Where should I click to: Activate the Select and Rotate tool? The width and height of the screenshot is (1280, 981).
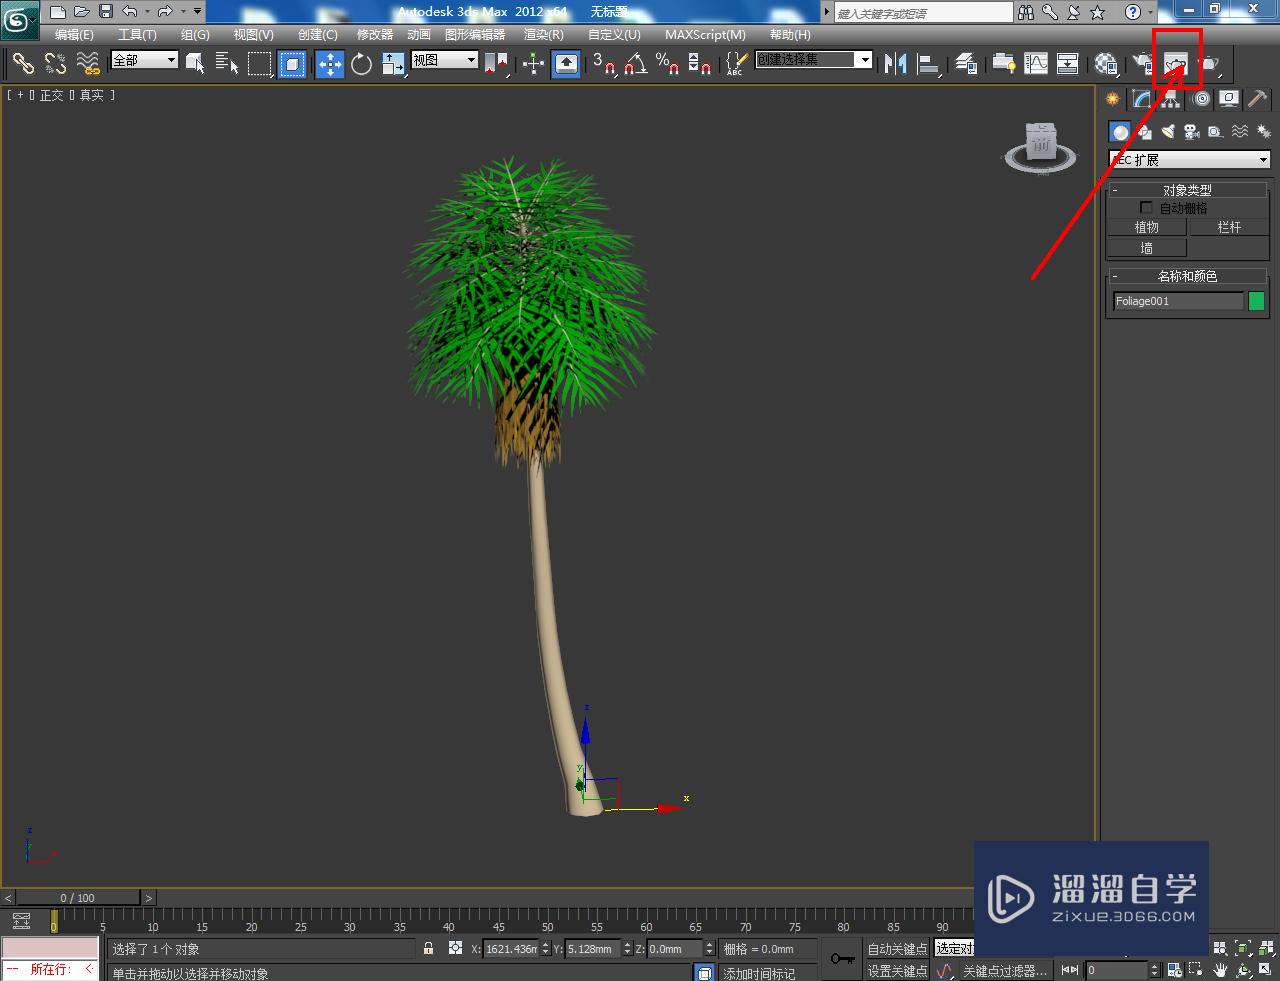(x=362, y=64)
